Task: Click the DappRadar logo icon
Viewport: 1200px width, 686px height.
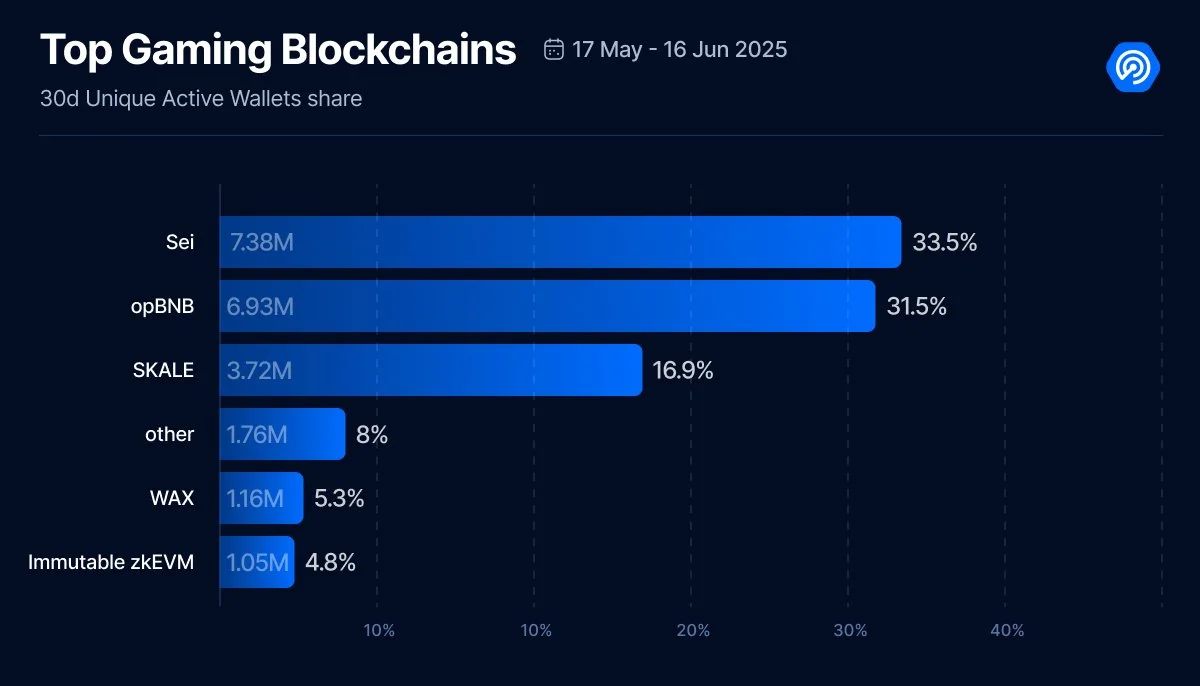Action: 1133,67
